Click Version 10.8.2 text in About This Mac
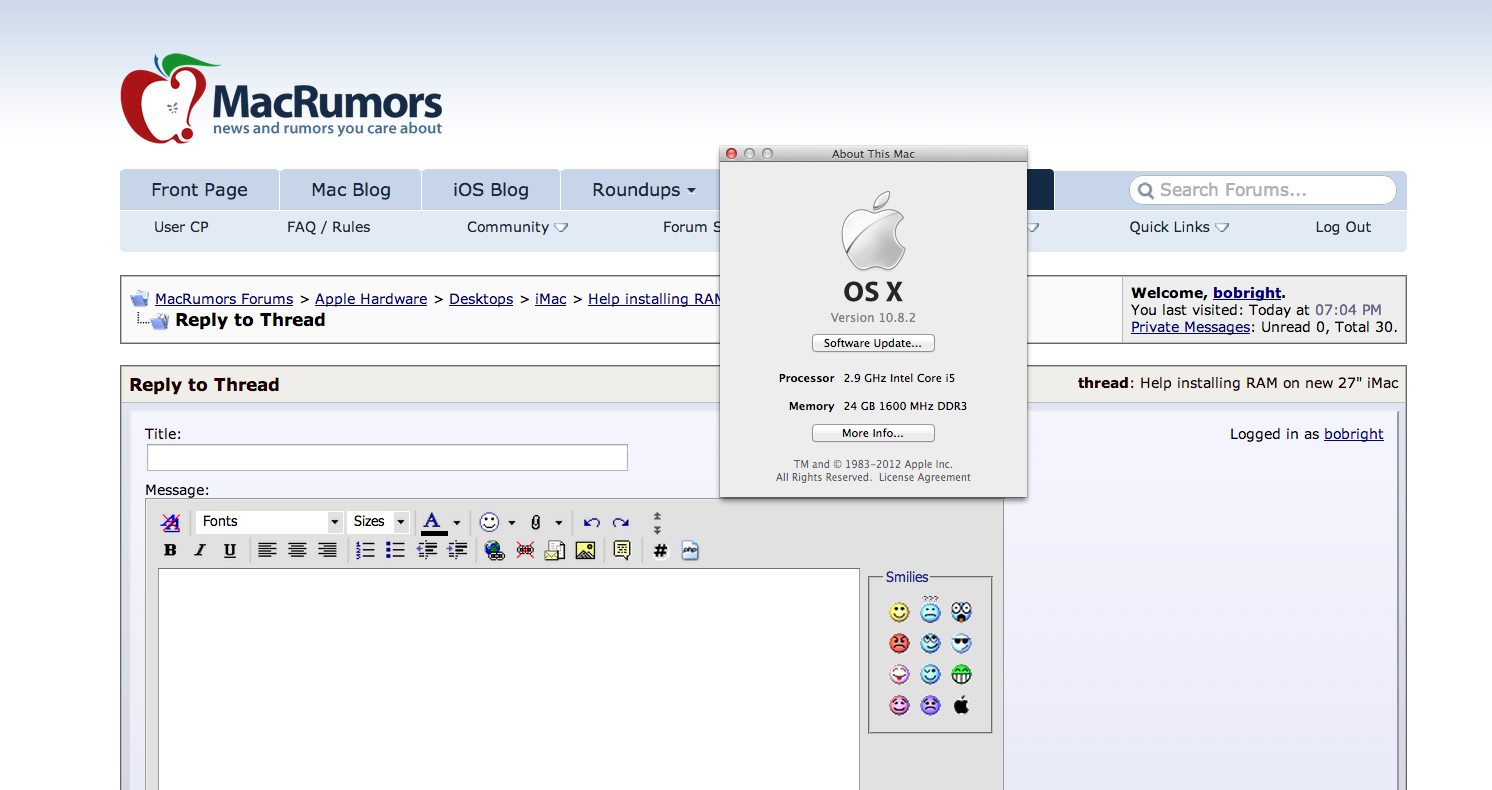 [x=873, y=317]
